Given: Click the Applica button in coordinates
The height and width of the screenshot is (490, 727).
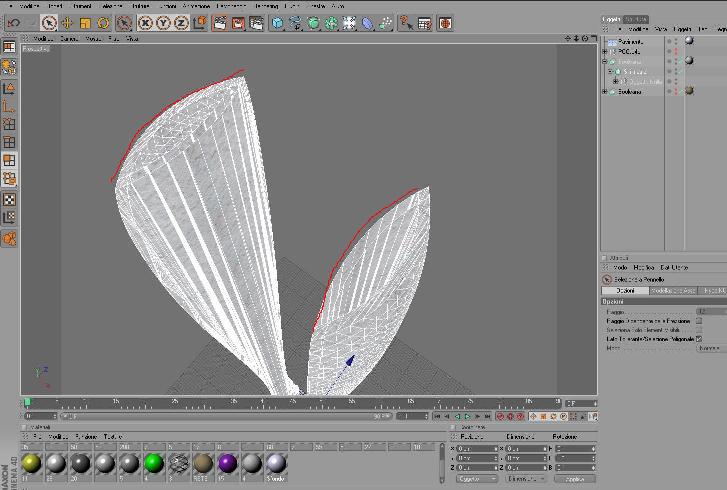Looking at the screenshot, I should [574, 478].
